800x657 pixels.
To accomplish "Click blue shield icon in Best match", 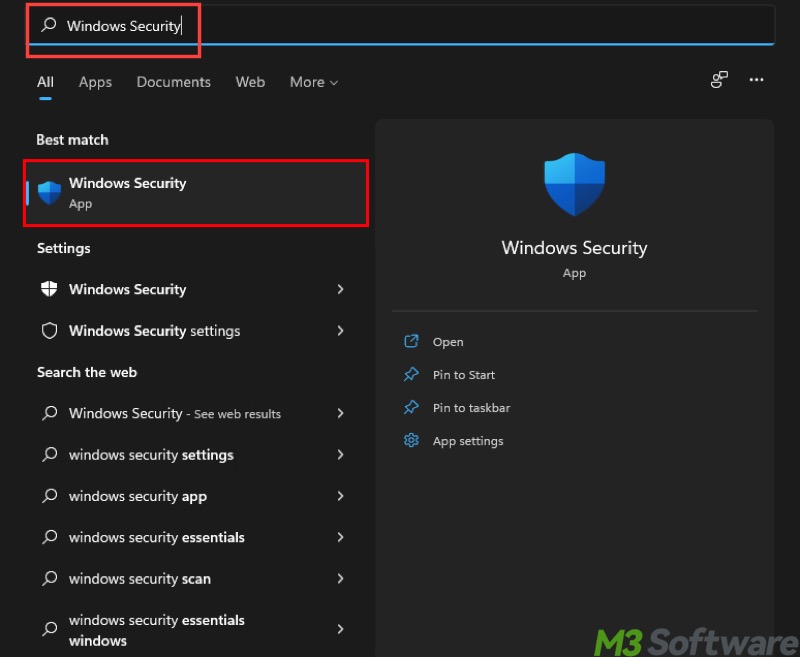I will point(49,193).
